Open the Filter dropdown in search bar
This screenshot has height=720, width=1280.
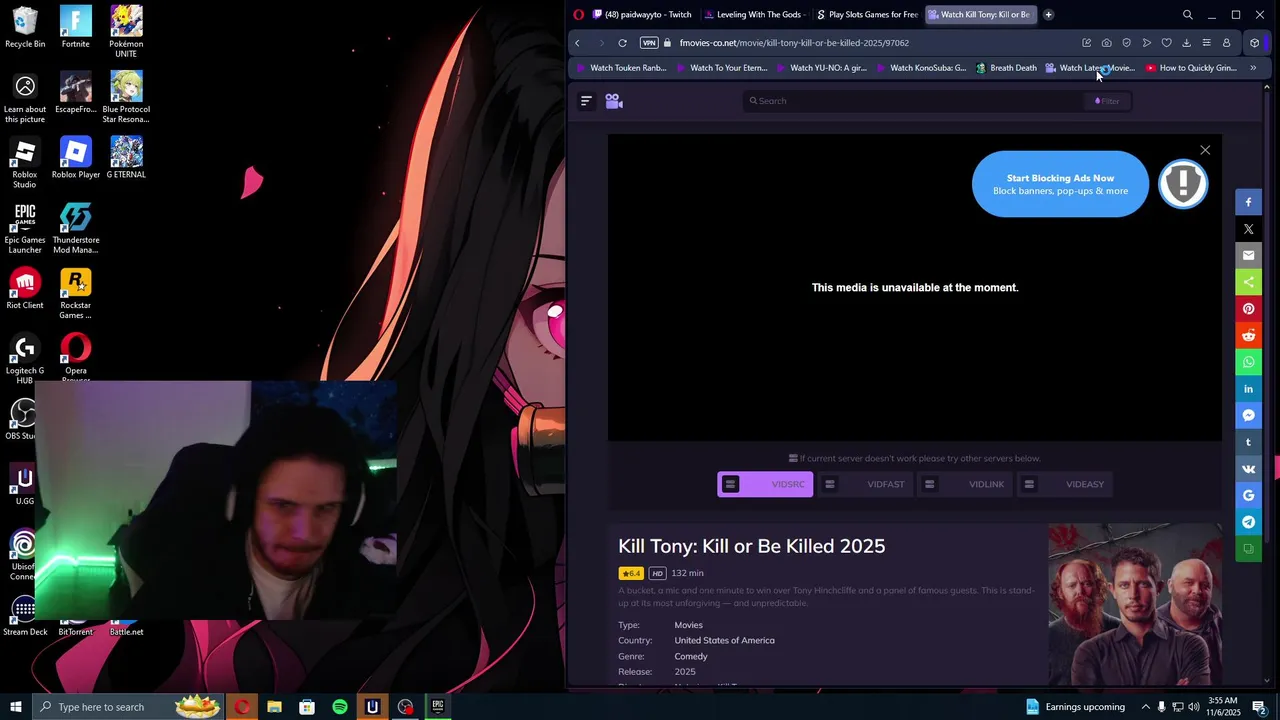click(x=1107, y=101)
